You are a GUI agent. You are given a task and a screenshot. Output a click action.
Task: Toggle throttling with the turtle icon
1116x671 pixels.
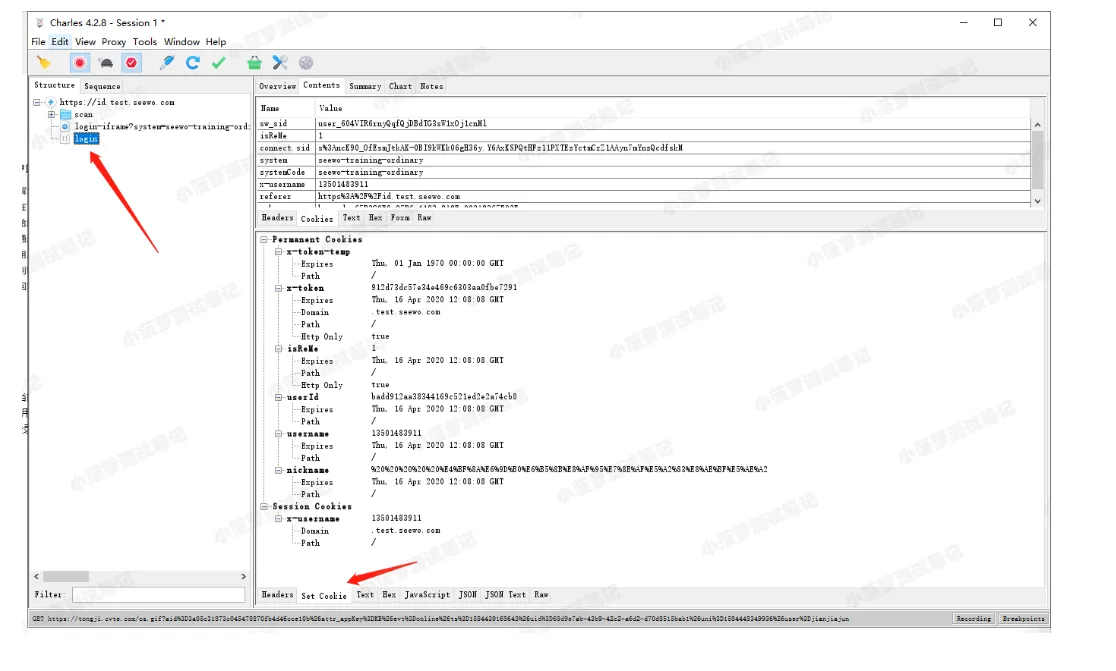pos(106,63)
